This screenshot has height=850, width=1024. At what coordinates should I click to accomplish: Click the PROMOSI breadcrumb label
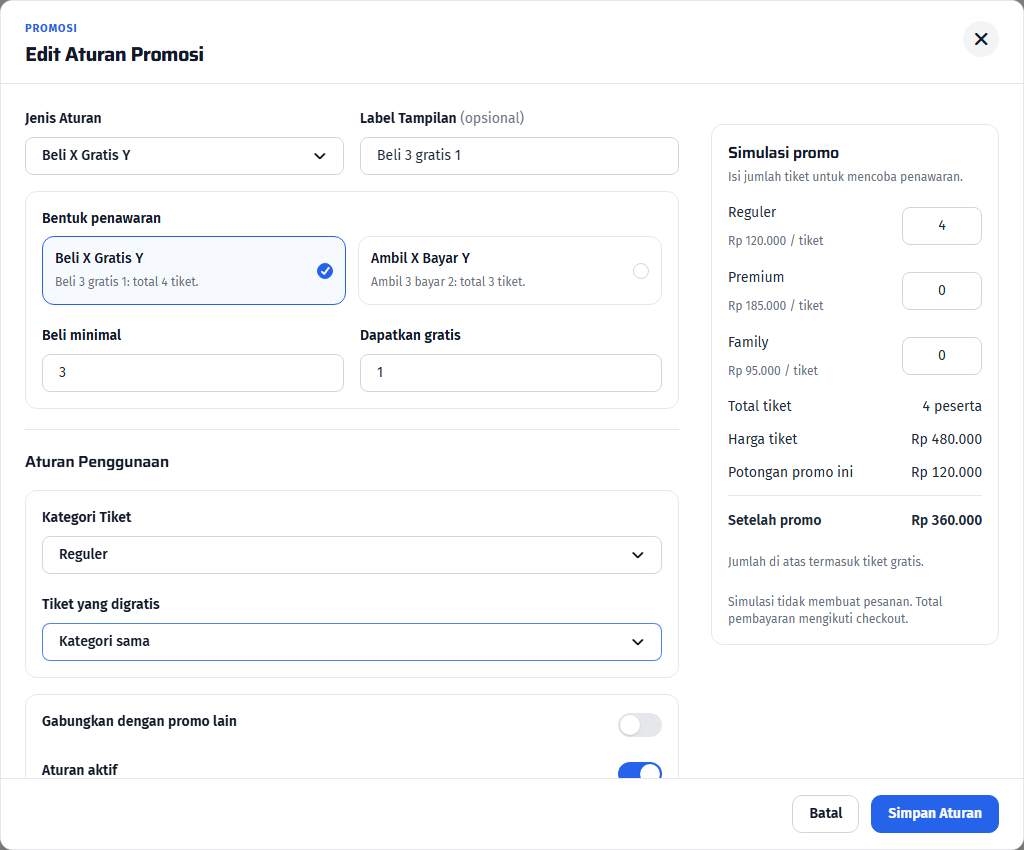(51, 28)
